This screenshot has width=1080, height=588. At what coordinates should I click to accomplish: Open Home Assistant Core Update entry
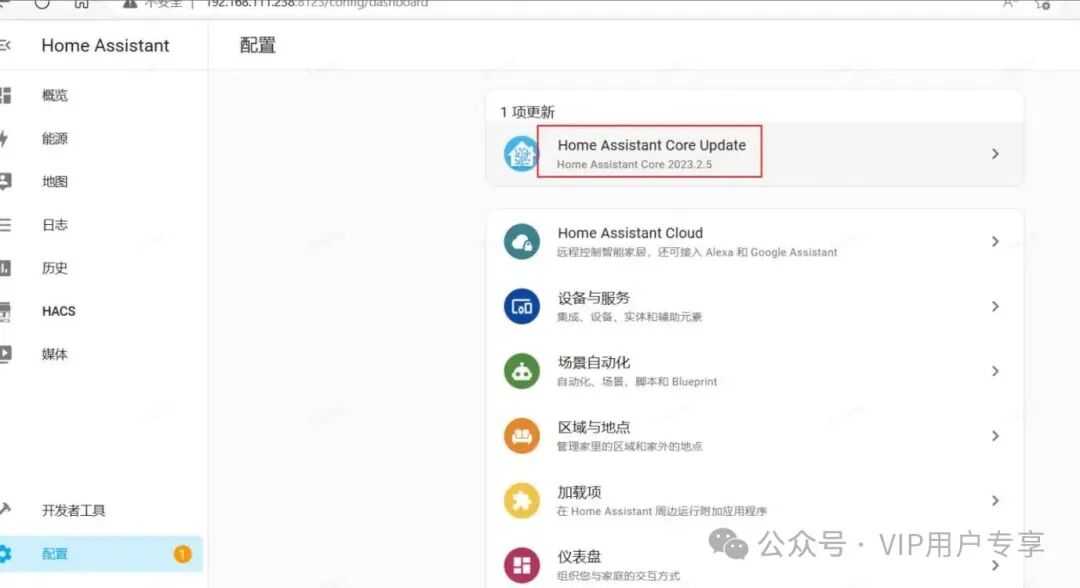point(754,154)
